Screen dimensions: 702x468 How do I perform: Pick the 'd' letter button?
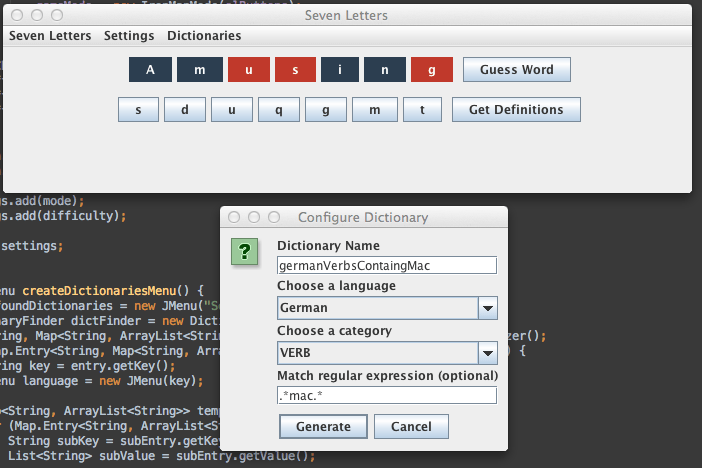[185, 110]
